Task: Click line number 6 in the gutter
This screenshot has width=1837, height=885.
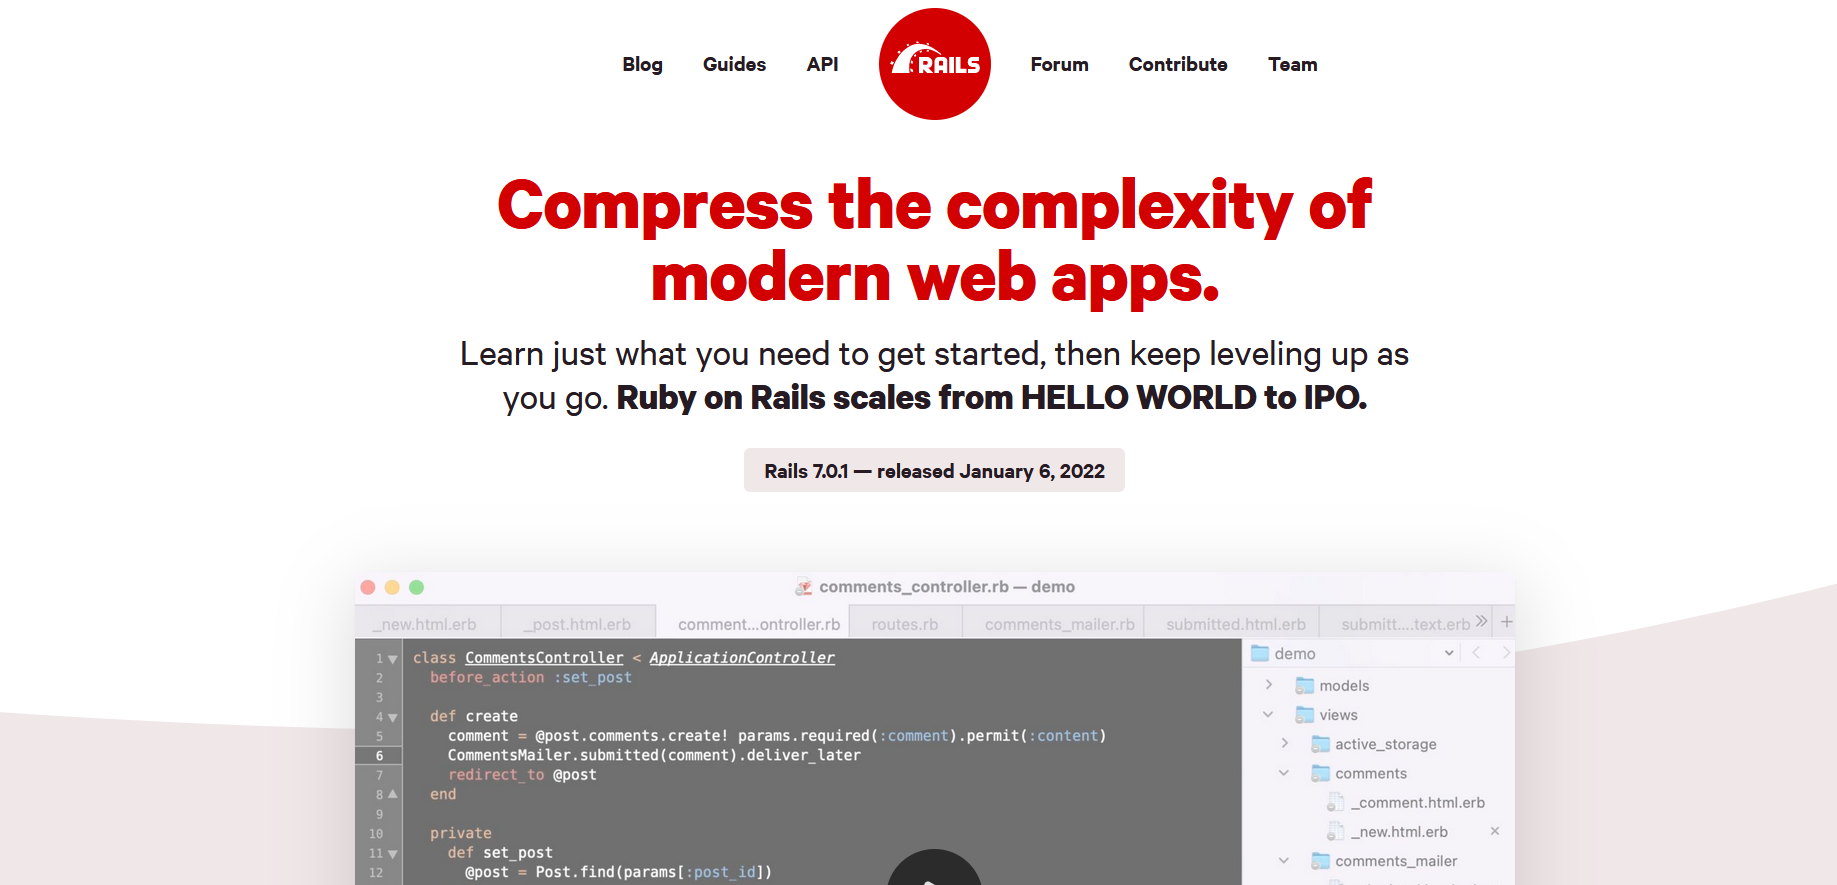Action: click(x=379, y=755)
